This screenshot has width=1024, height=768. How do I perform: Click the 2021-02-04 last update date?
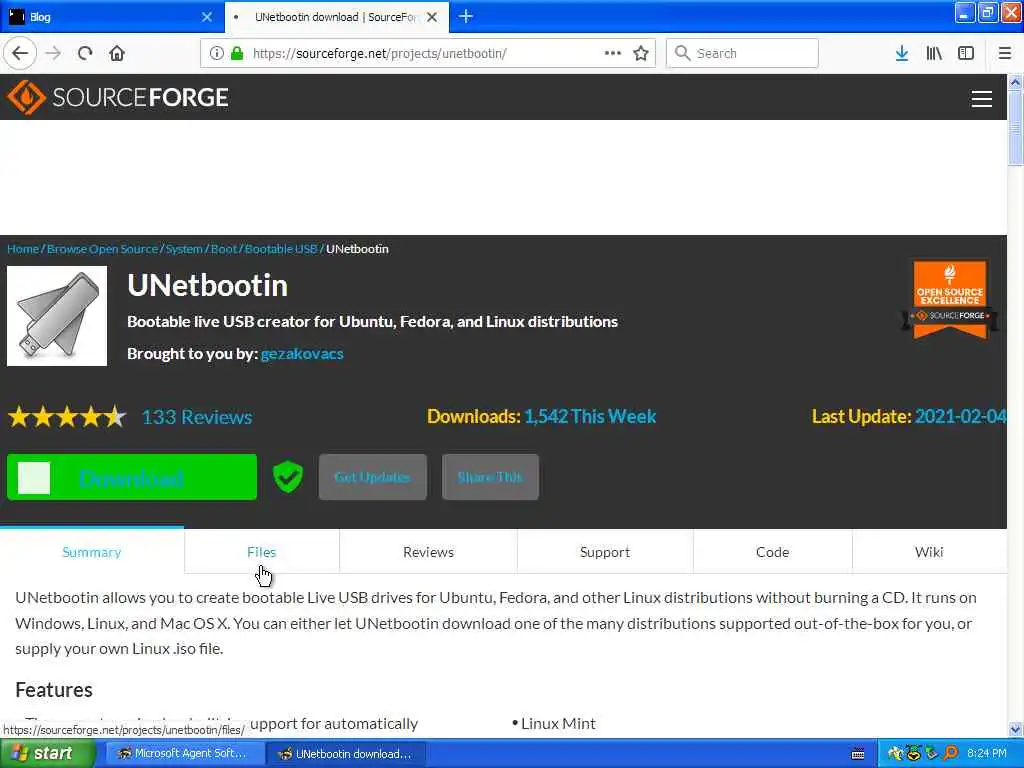tap(961, 417)
